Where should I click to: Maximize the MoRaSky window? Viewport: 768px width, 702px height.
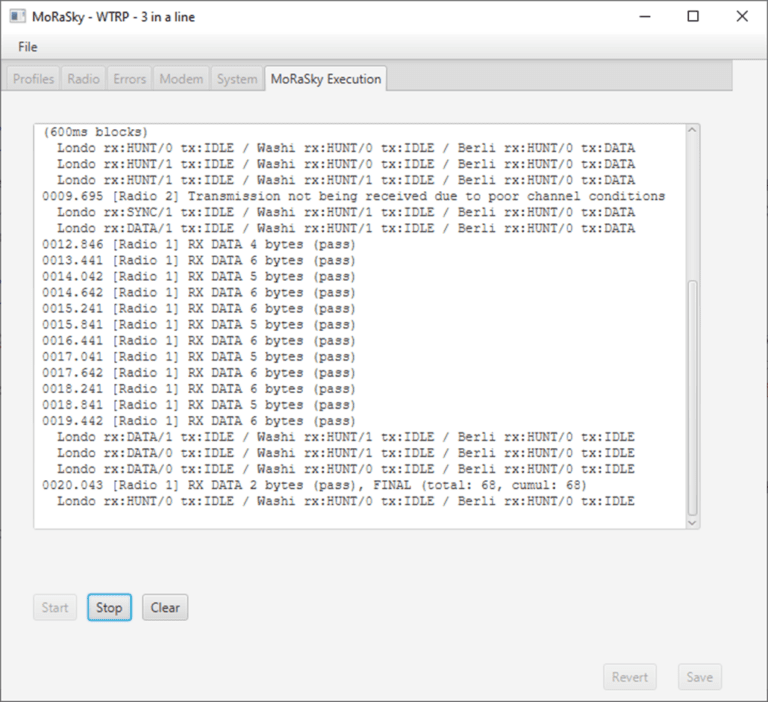[x=693, y=16]
